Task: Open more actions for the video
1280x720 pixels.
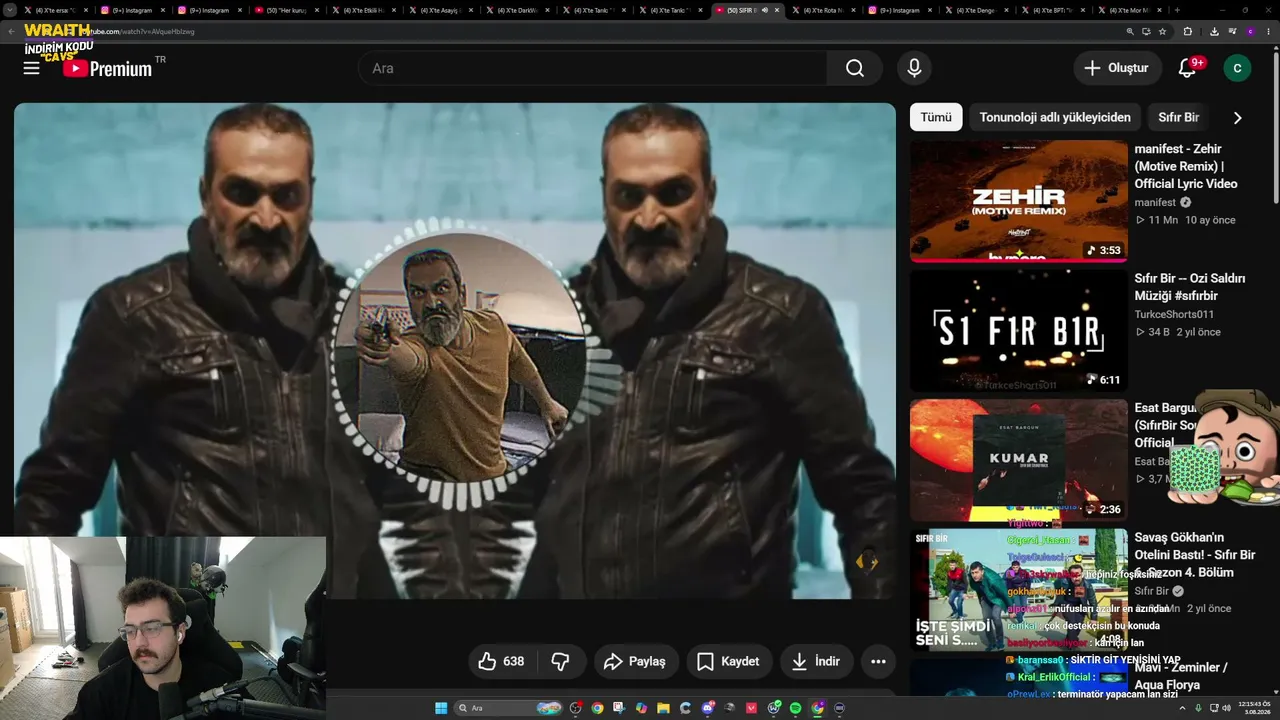Action: click(x=878, y=661)
